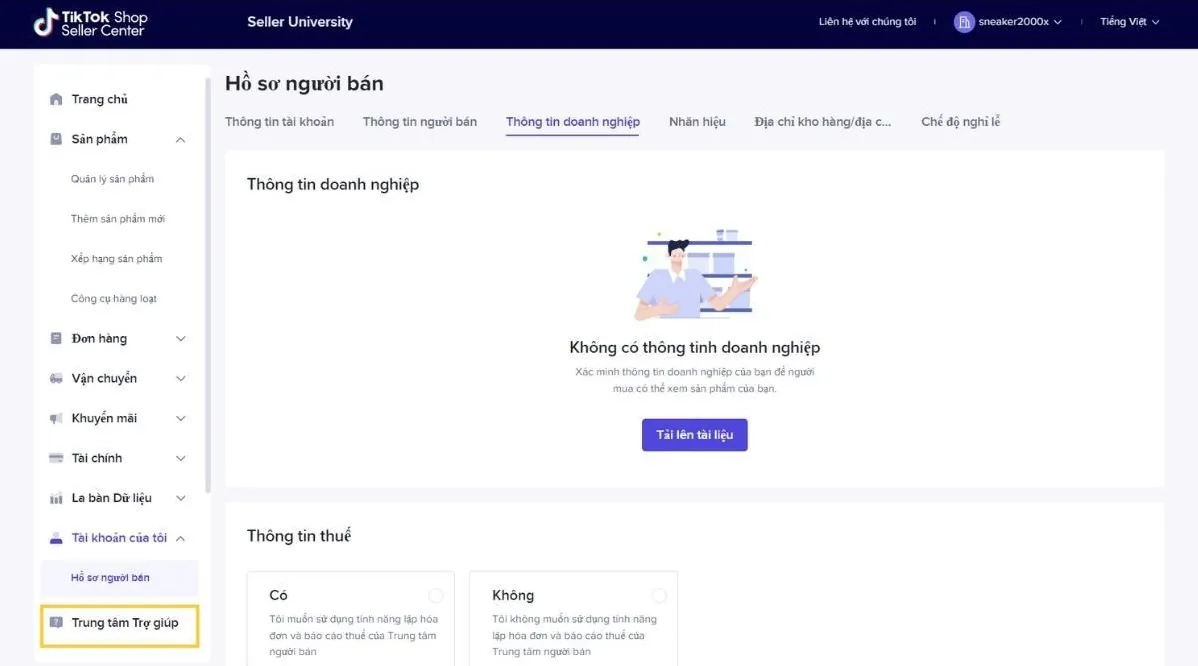Switch to the Thông tin tài khoản tab
Image resolution: width=1198 pixels, height=666 pixels.
coord(279,121)
